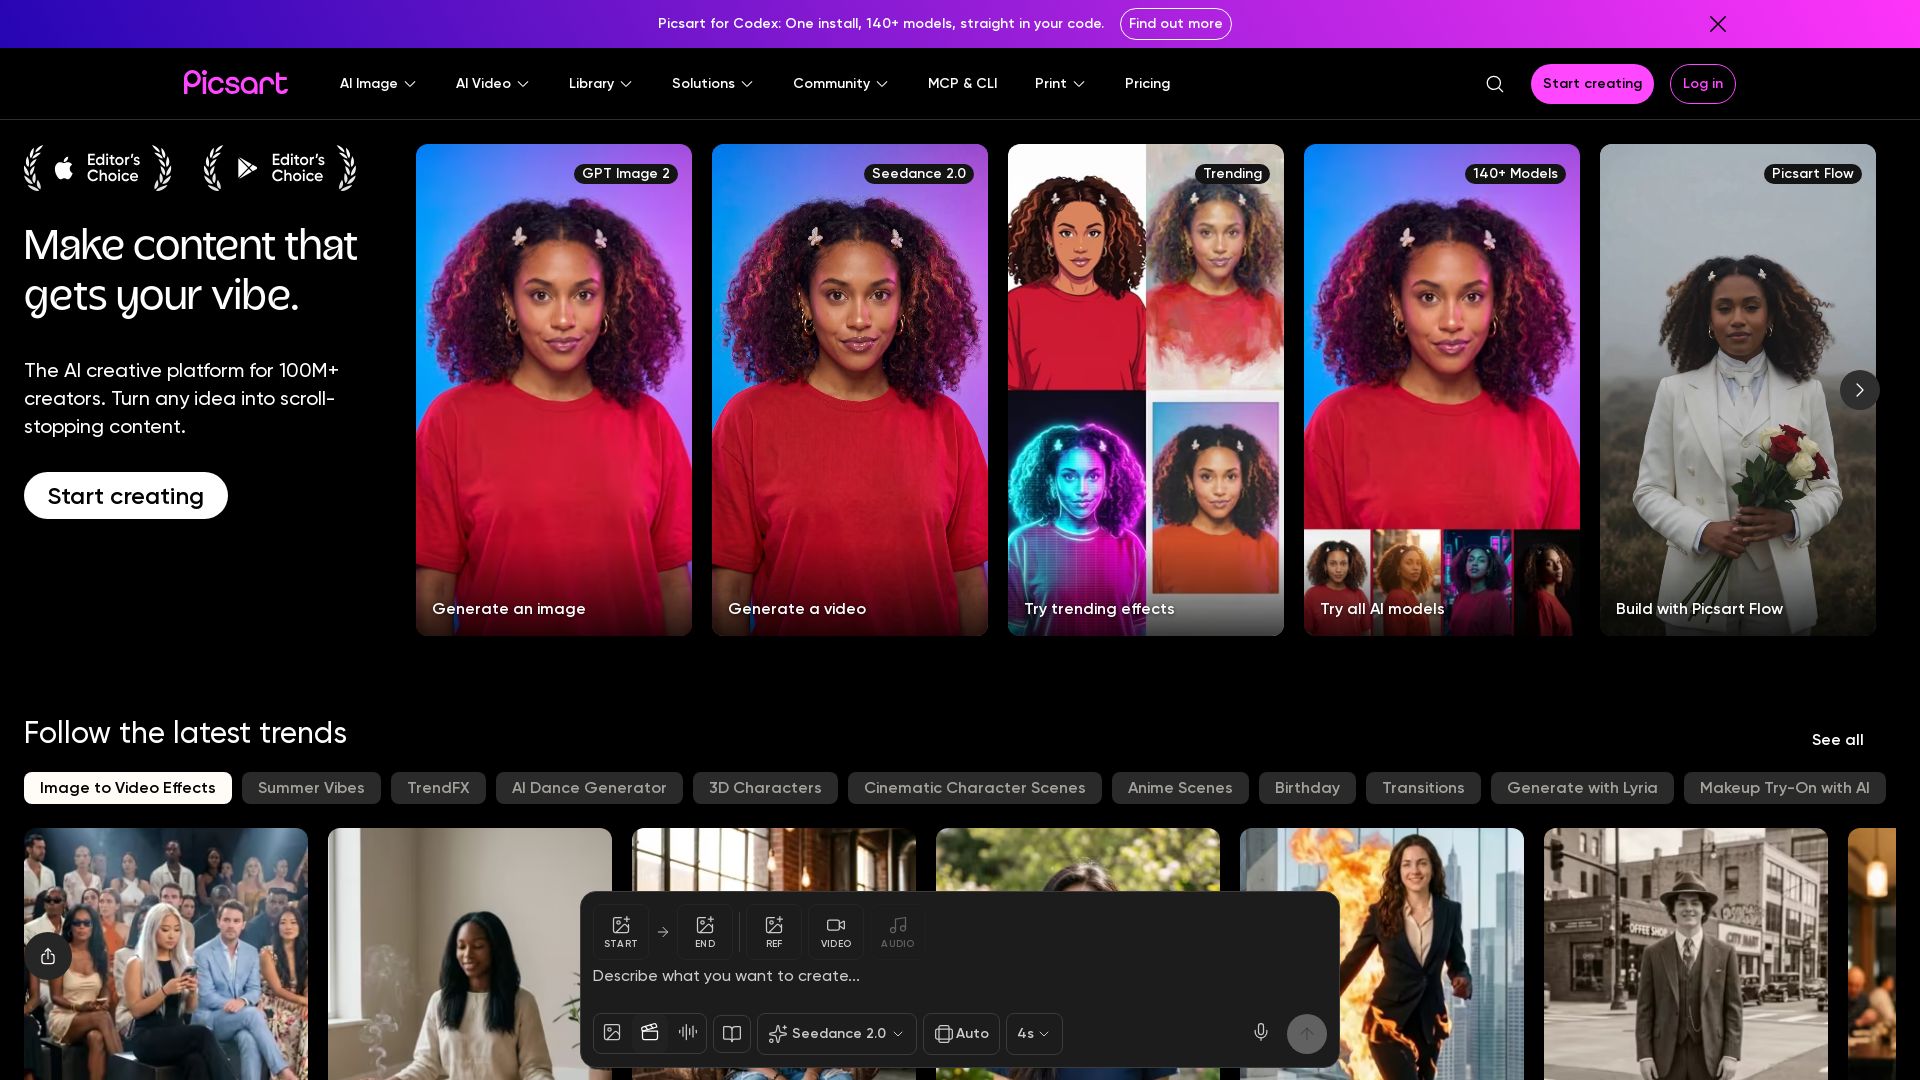Open Try trending effects card
Screen dimensions: 1920x1080
[1146, 390]
